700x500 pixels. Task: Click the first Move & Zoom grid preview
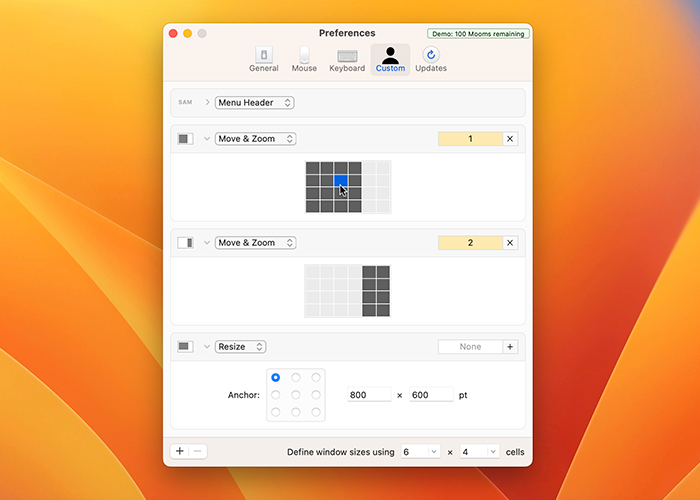348,187
